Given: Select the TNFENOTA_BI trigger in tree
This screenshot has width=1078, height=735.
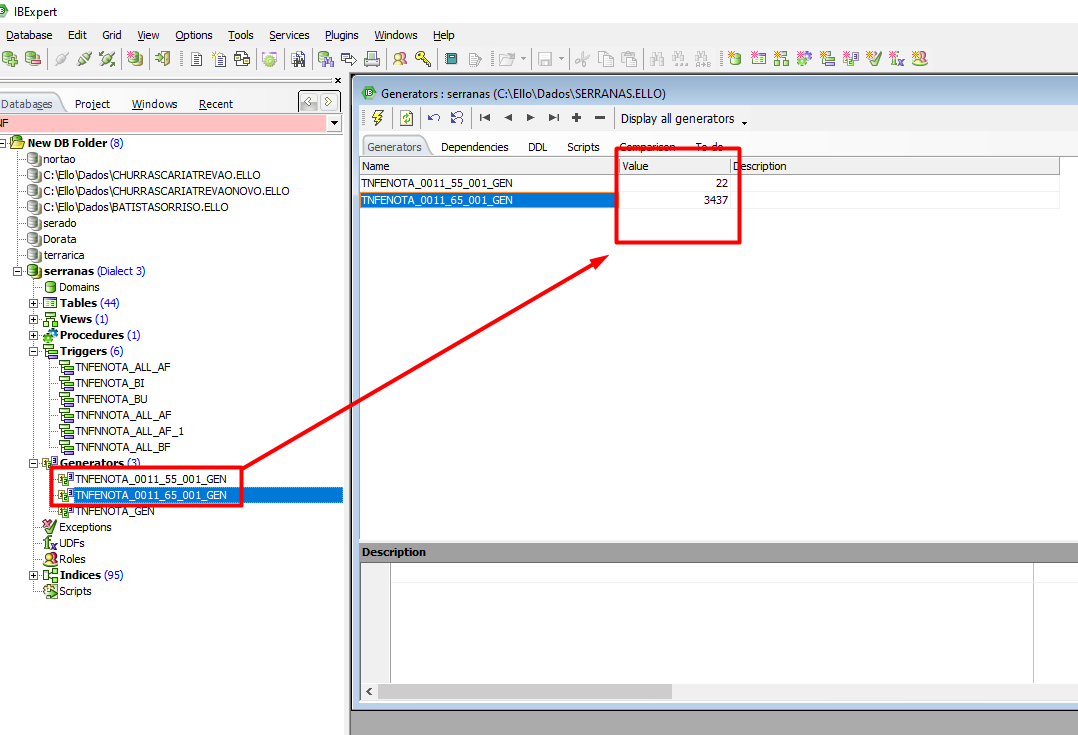Looking at the screenshot, I should tap(109, 383).
